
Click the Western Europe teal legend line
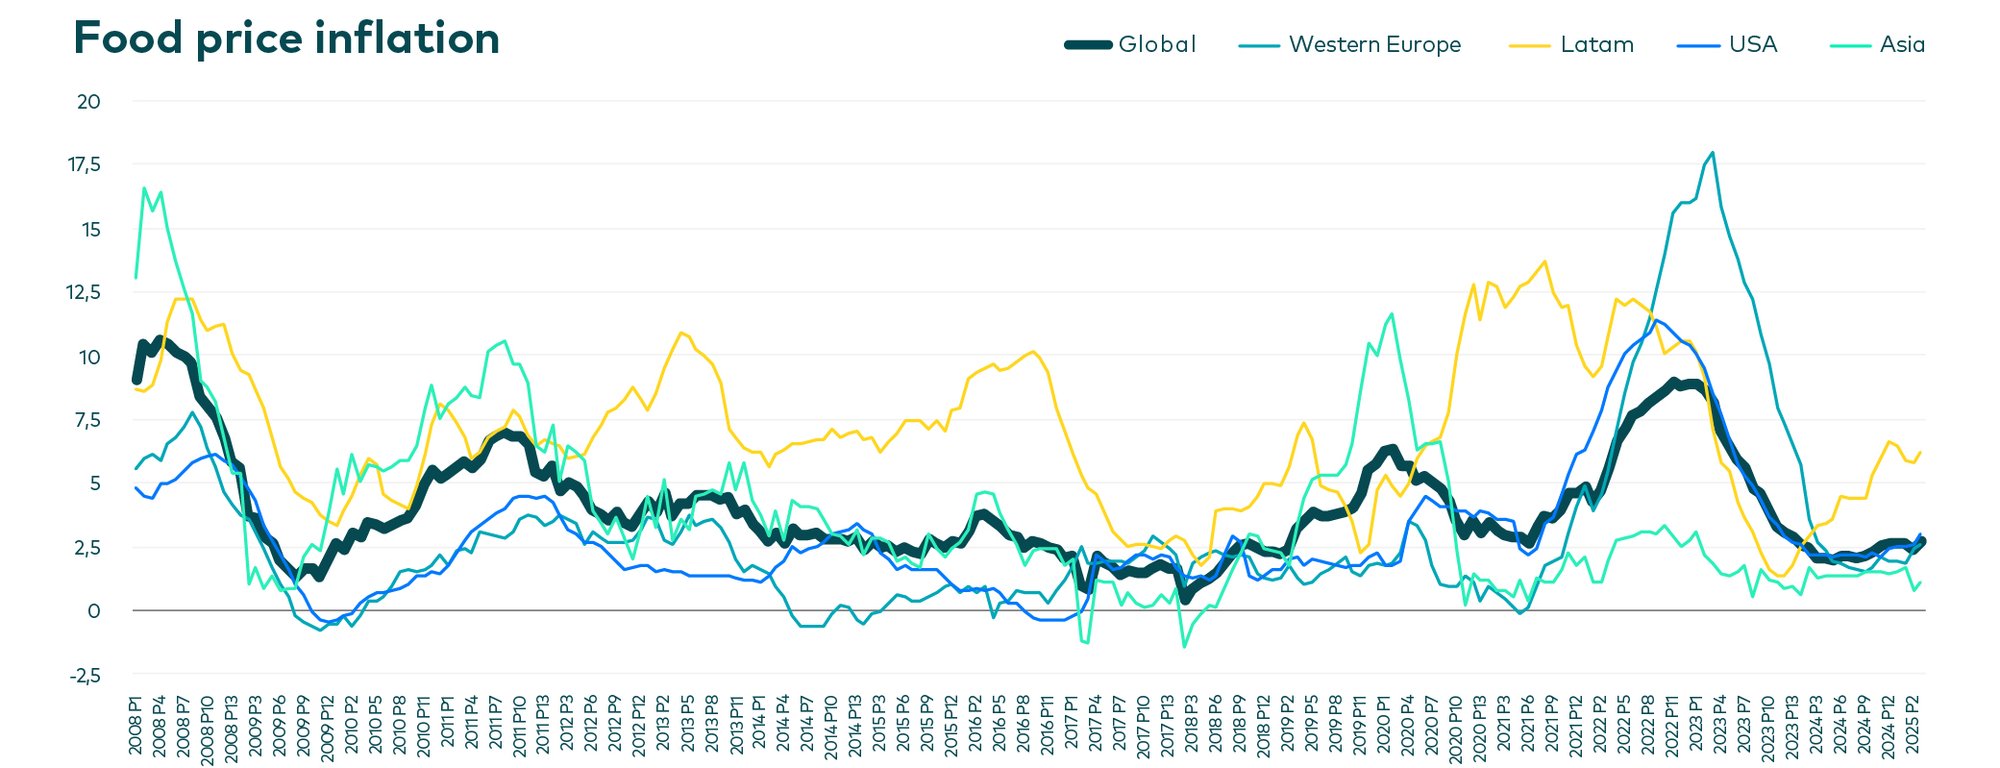pos(1258,45)
